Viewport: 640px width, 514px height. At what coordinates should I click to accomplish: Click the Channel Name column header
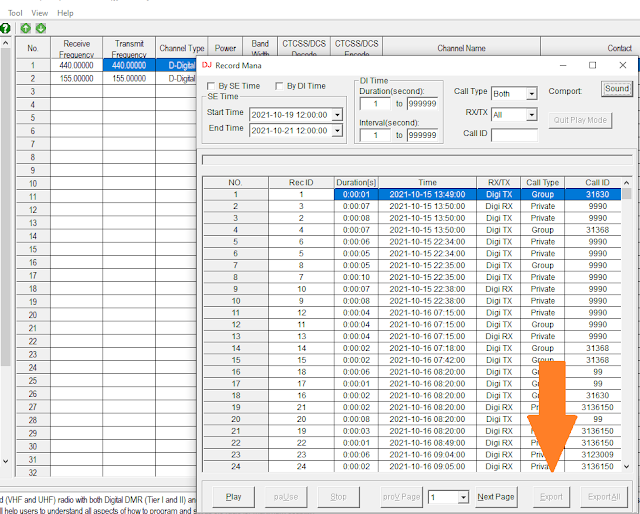(461, 48)
